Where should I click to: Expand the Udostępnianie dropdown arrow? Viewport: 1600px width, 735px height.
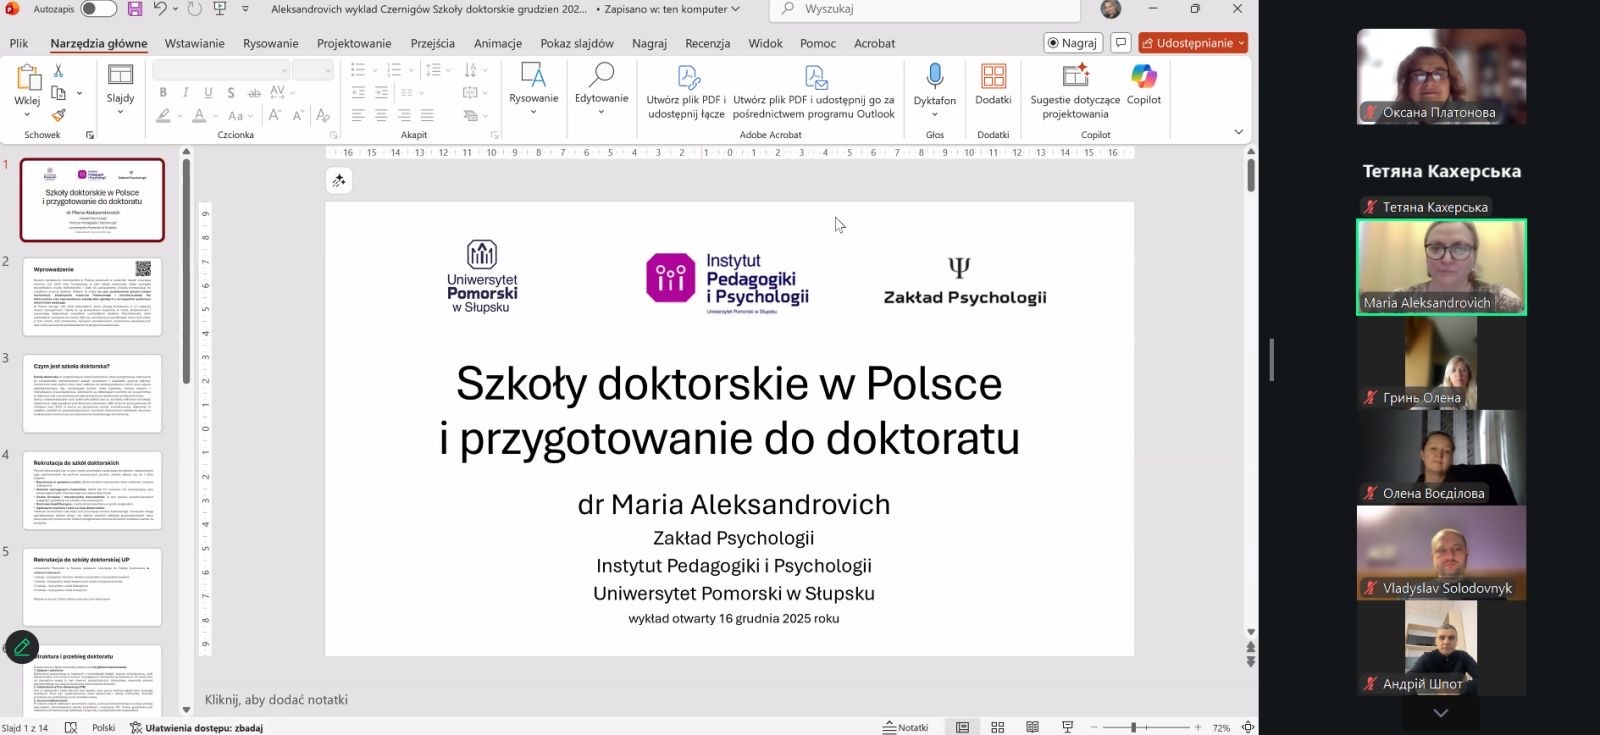point(1241,43)
